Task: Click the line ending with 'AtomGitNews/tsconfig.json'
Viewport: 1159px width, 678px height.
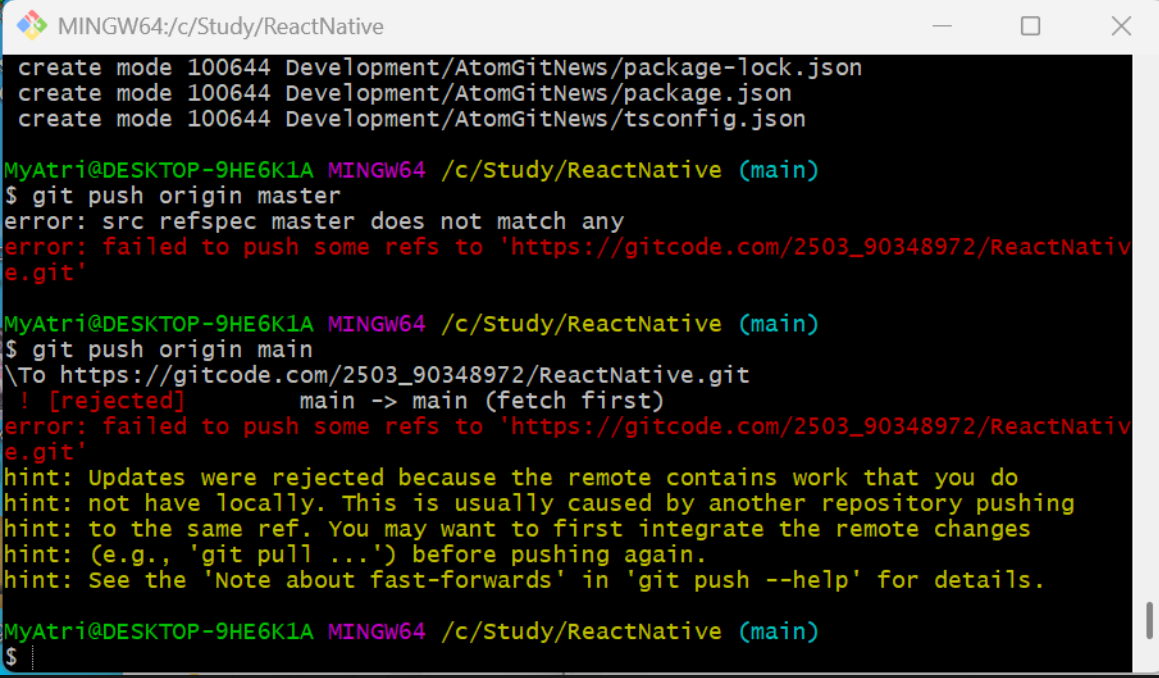Action: tap(412, 119)
